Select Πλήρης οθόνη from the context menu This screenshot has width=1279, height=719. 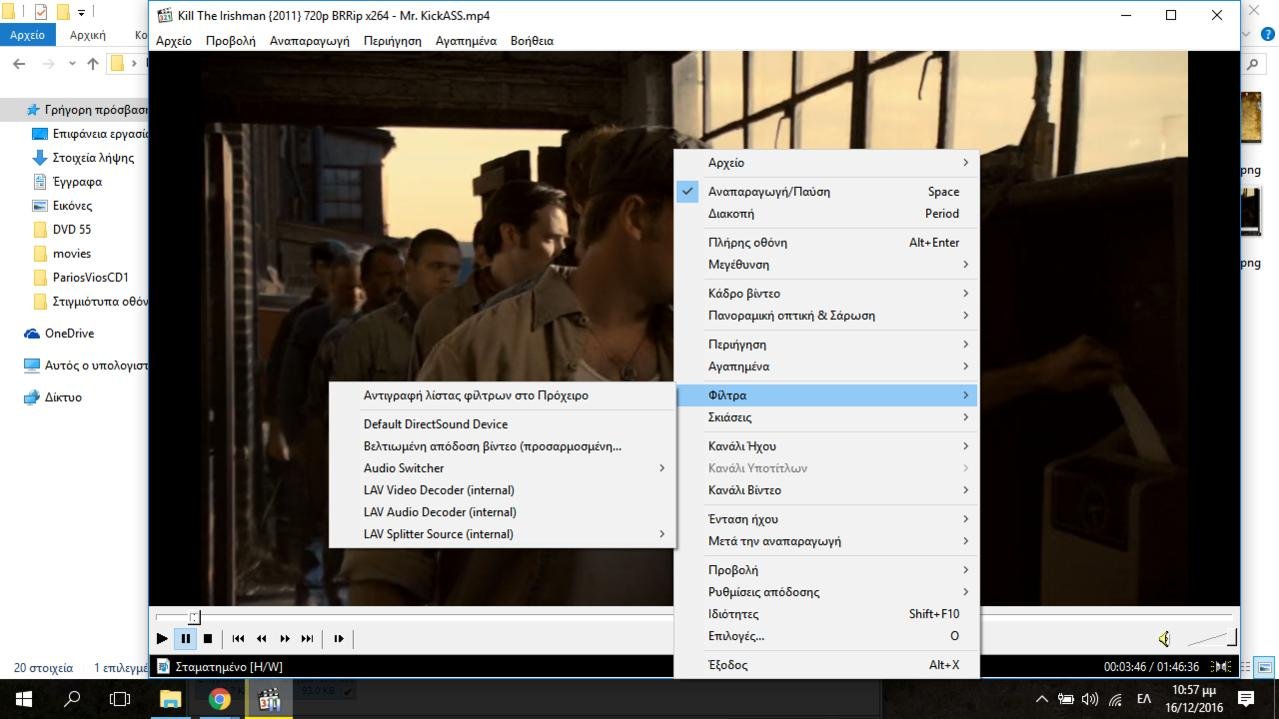(747, 242)
